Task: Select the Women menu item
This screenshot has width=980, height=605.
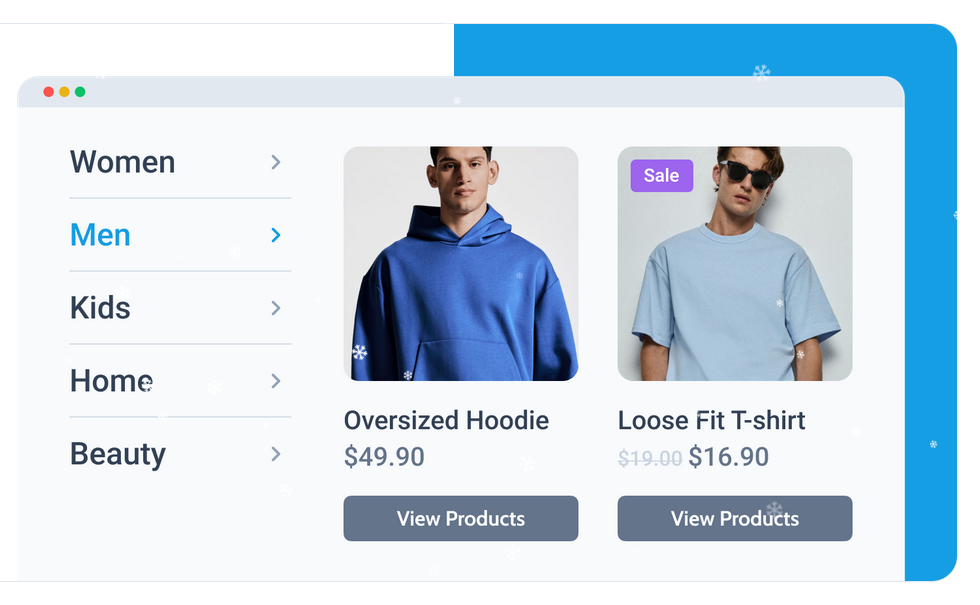Action: coord(123,162)
